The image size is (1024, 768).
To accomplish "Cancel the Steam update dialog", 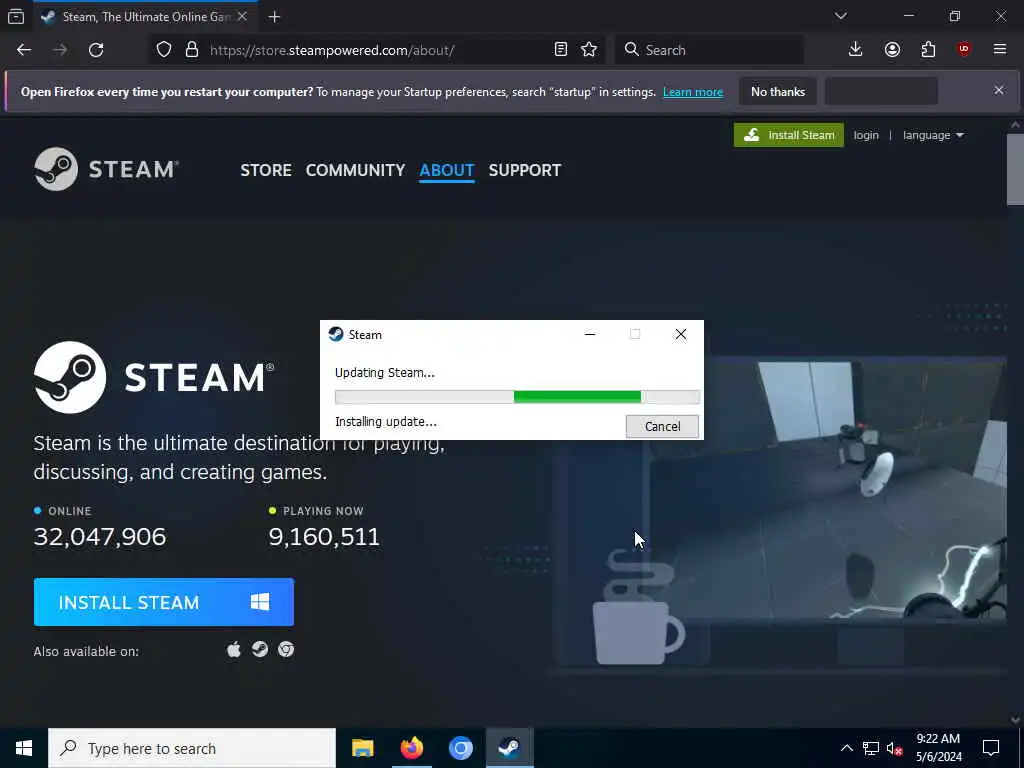I will point(662,426).
